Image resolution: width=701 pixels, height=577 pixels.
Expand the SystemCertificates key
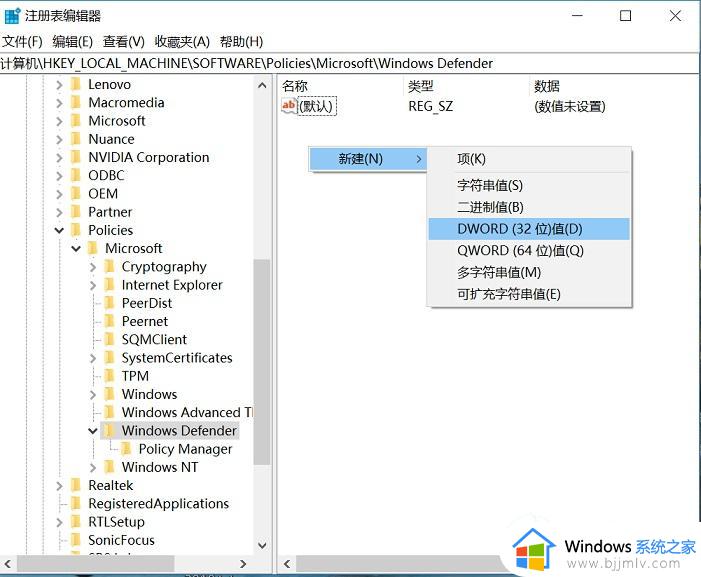point(93,358)
